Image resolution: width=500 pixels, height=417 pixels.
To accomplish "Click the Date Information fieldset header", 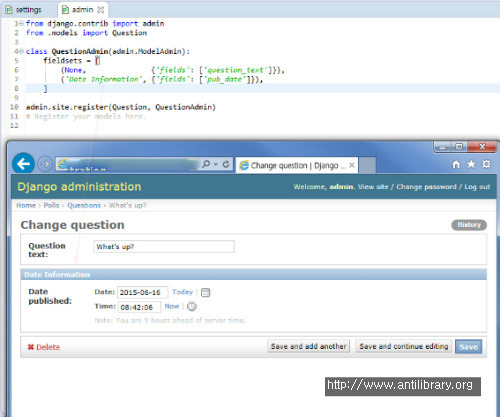I will (253, 274).
